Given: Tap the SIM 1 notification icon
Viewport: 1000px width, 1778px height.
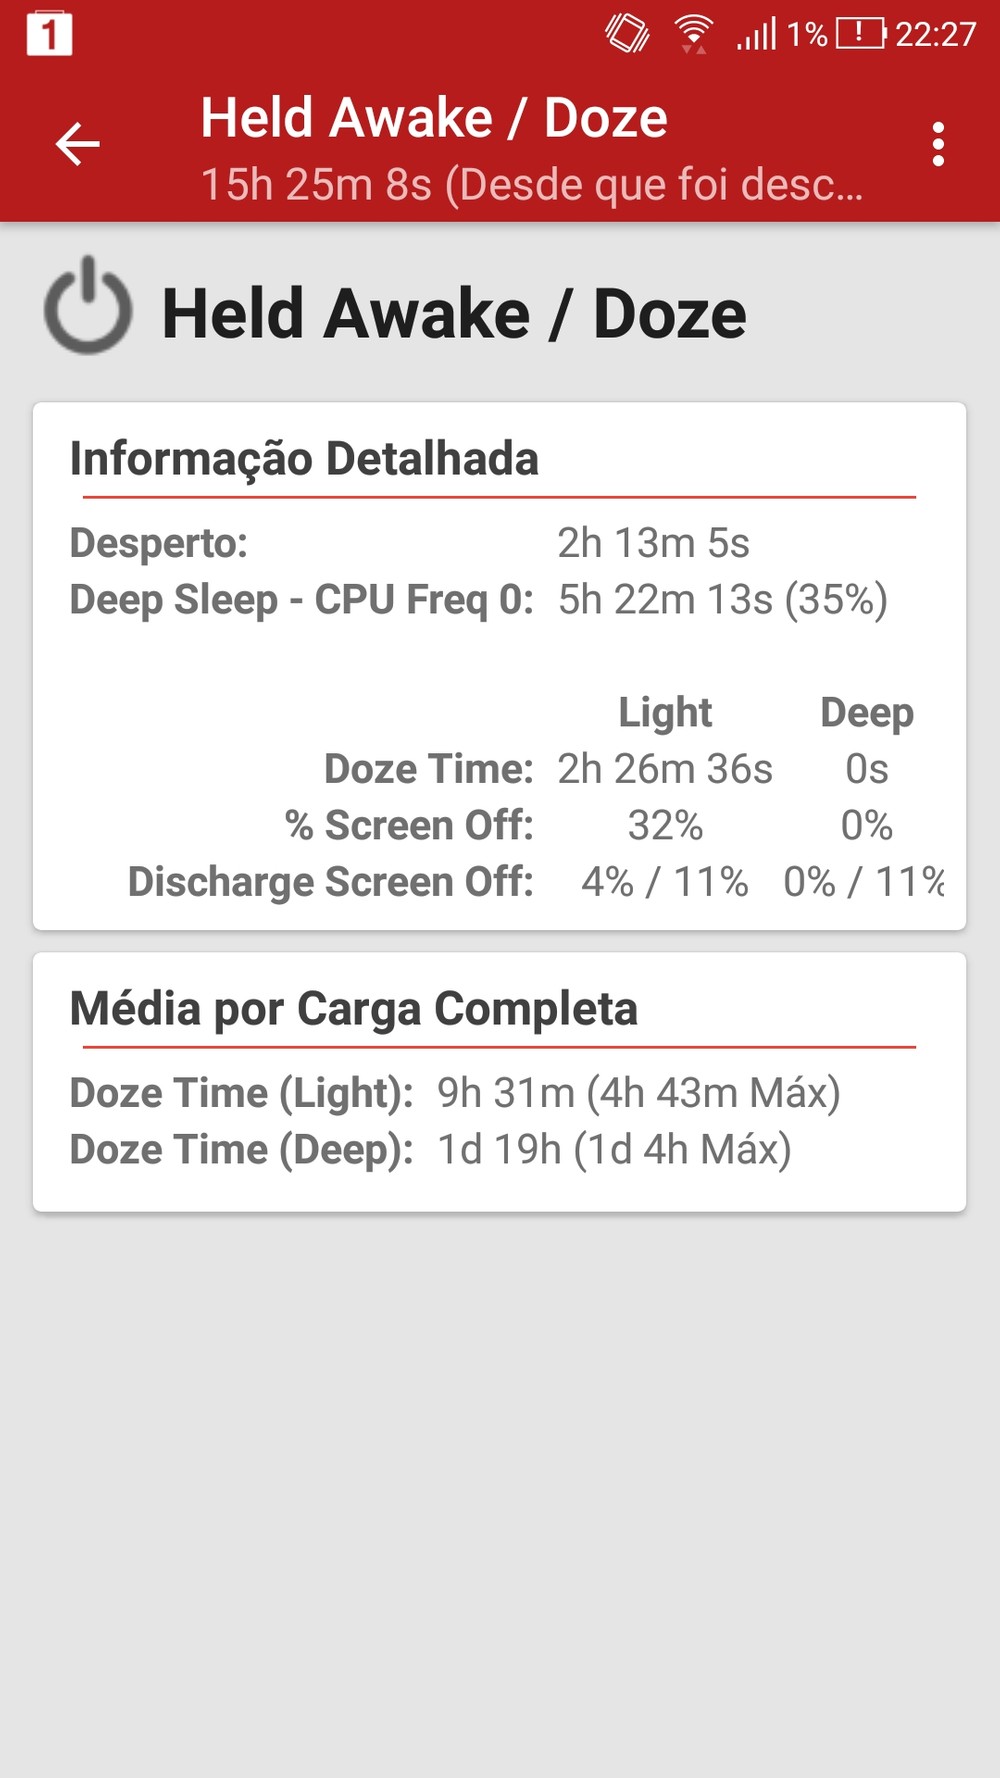Looking at the screenshot, I should (49, 34).
